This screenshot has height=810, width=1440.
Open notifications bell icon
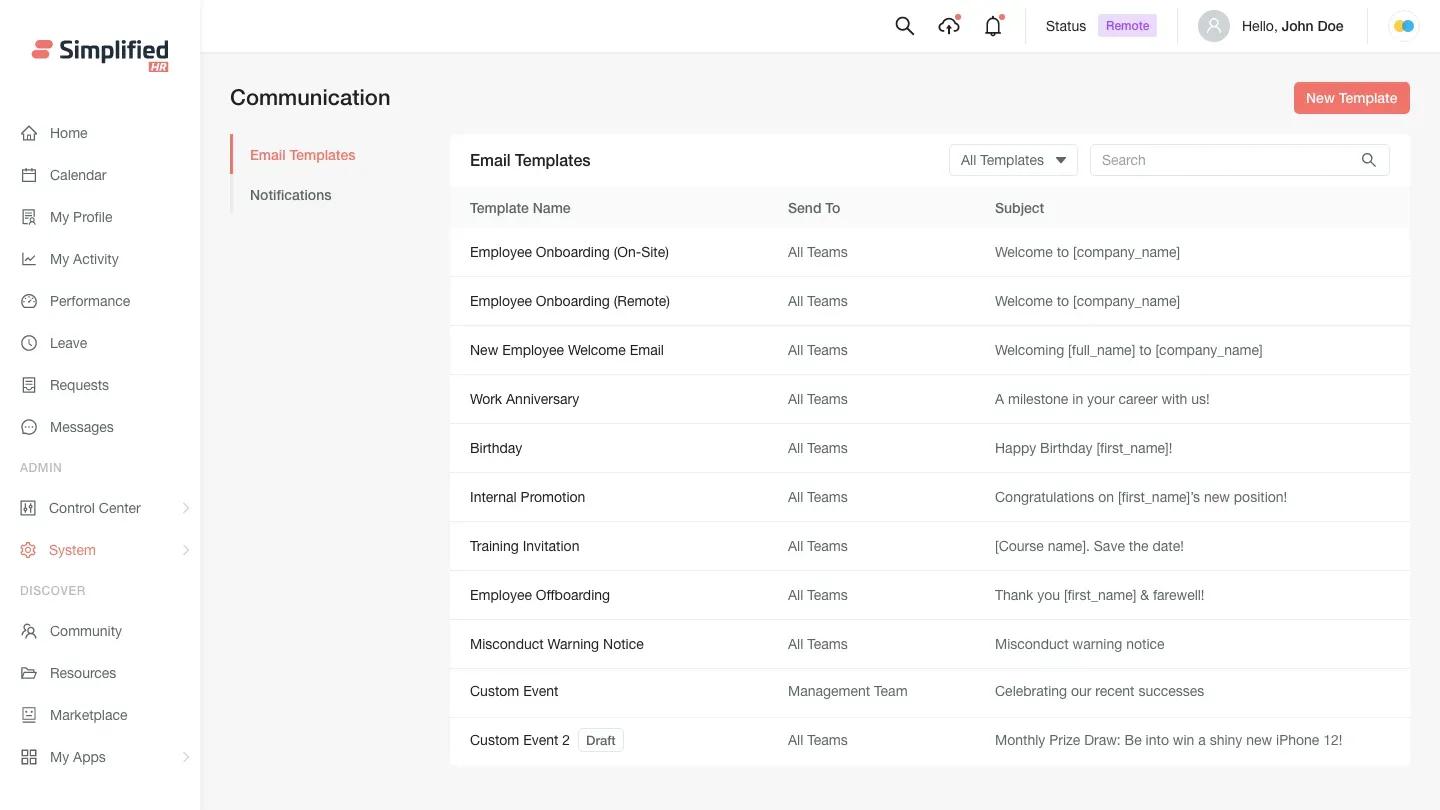coord(993,26)
